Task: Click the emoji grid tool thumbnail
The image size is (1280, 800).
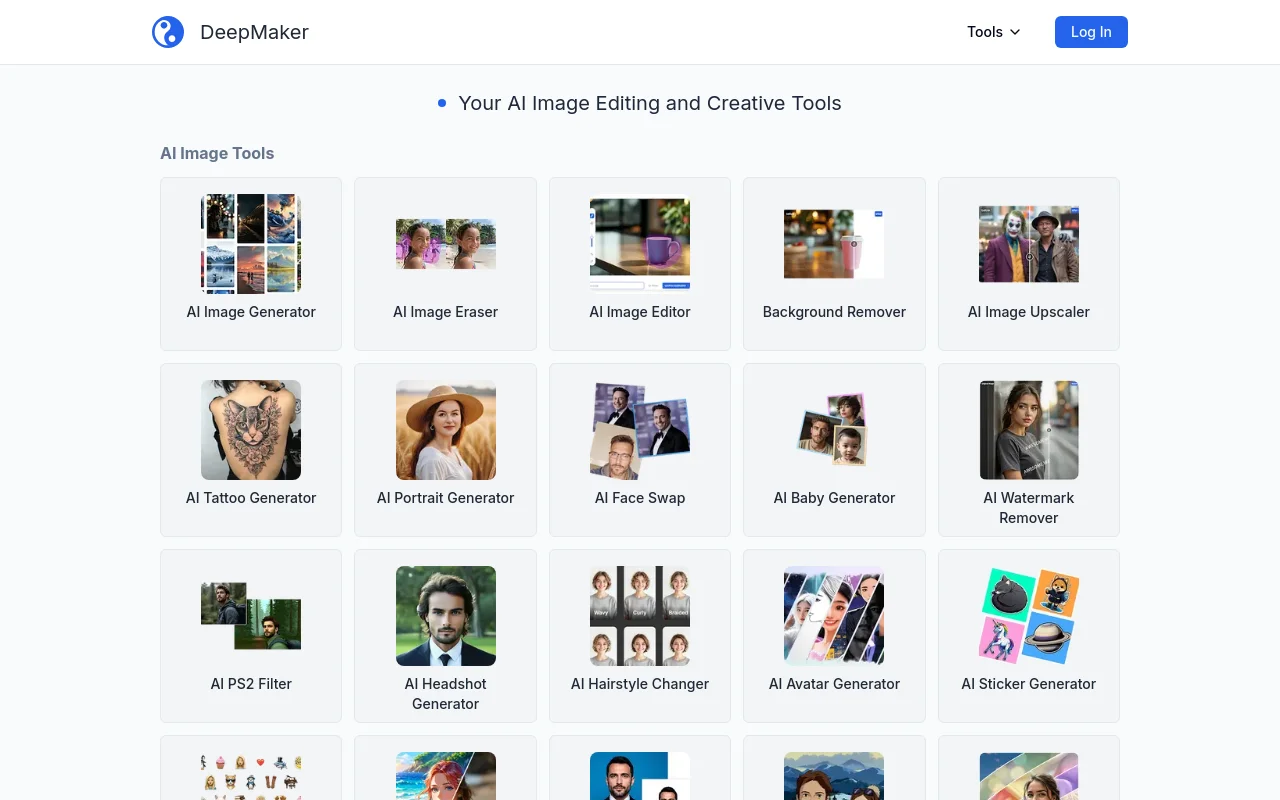Action: (x=251, y=775)
